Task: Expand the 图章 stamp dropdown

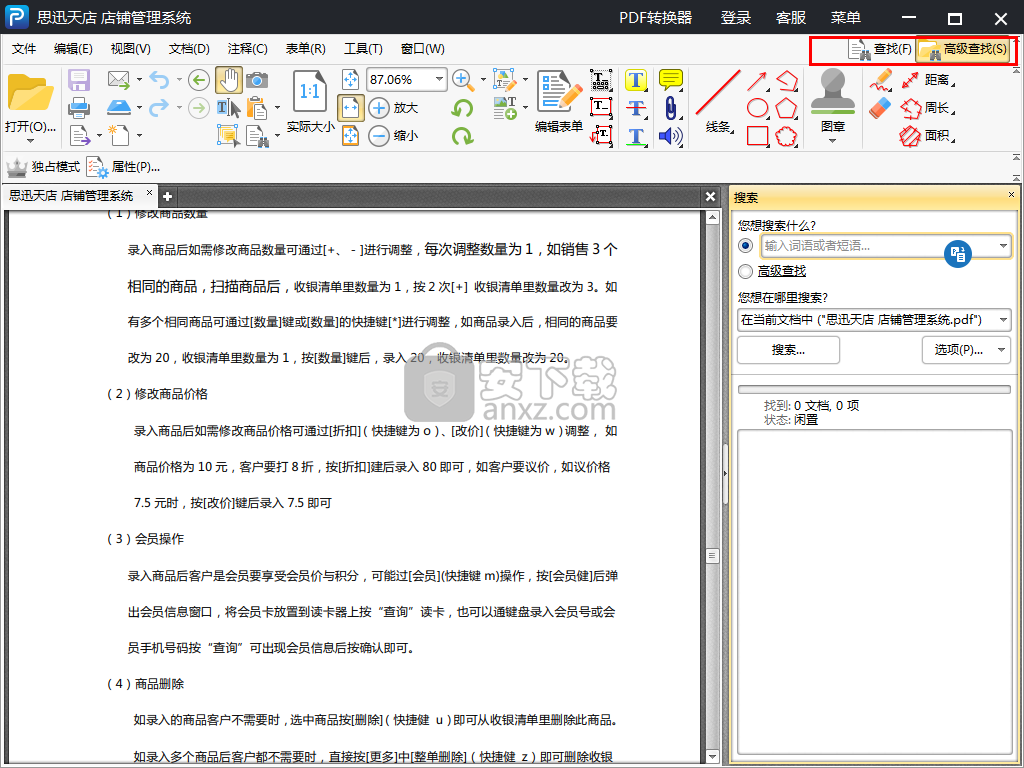Action: click(832, 141)
